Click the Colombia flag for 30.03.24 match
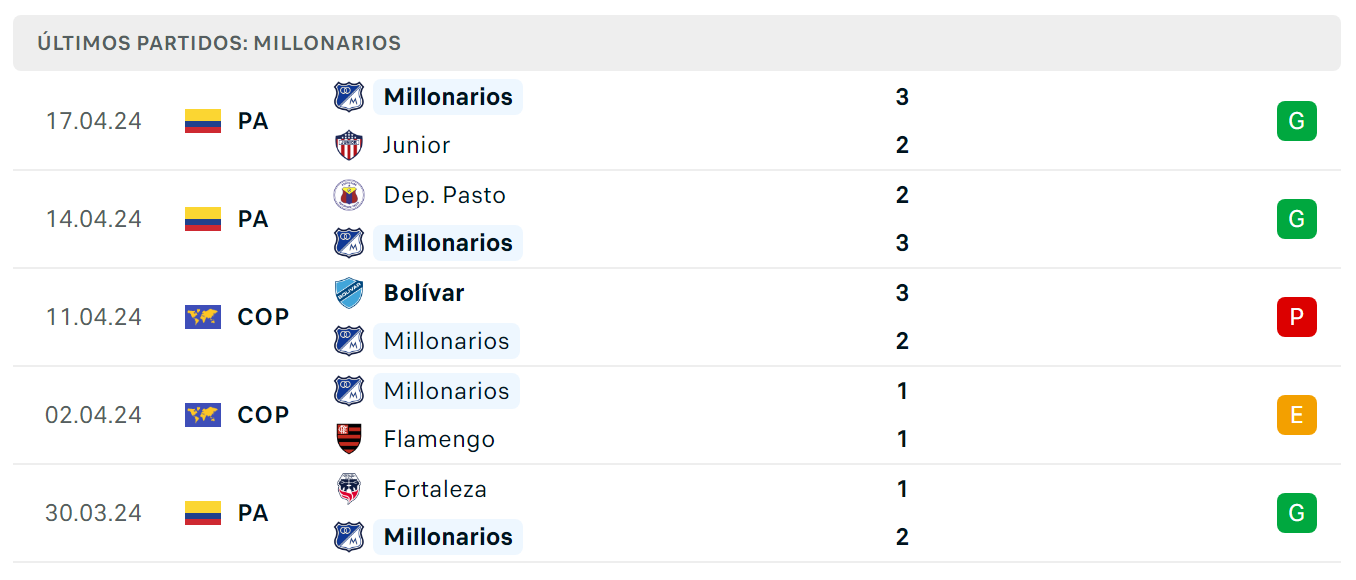This screenshot has height=580, width=1356. coord(203,513)
